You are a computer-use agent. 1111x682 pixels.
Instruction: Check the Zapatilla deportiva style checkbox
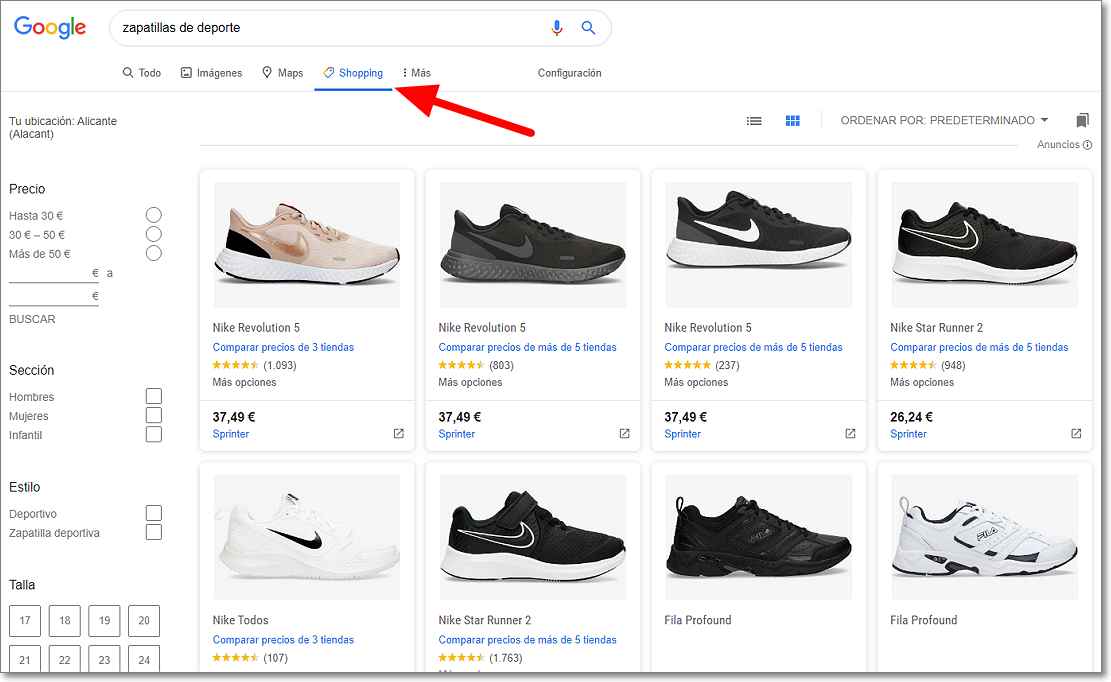(153, 532)
